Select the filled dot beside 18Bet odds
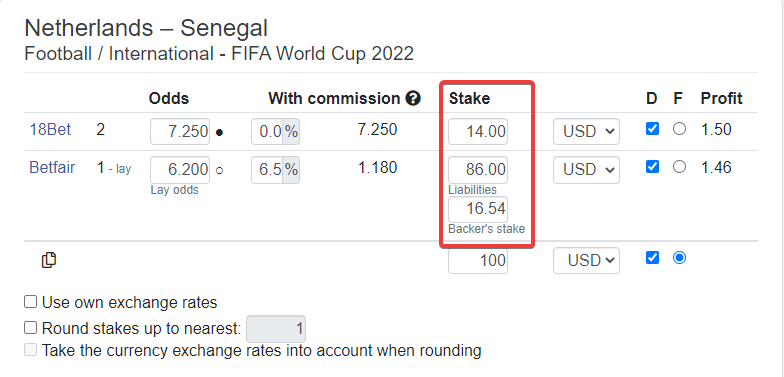Screen dimensions: 784x377 tap(219, 132)
